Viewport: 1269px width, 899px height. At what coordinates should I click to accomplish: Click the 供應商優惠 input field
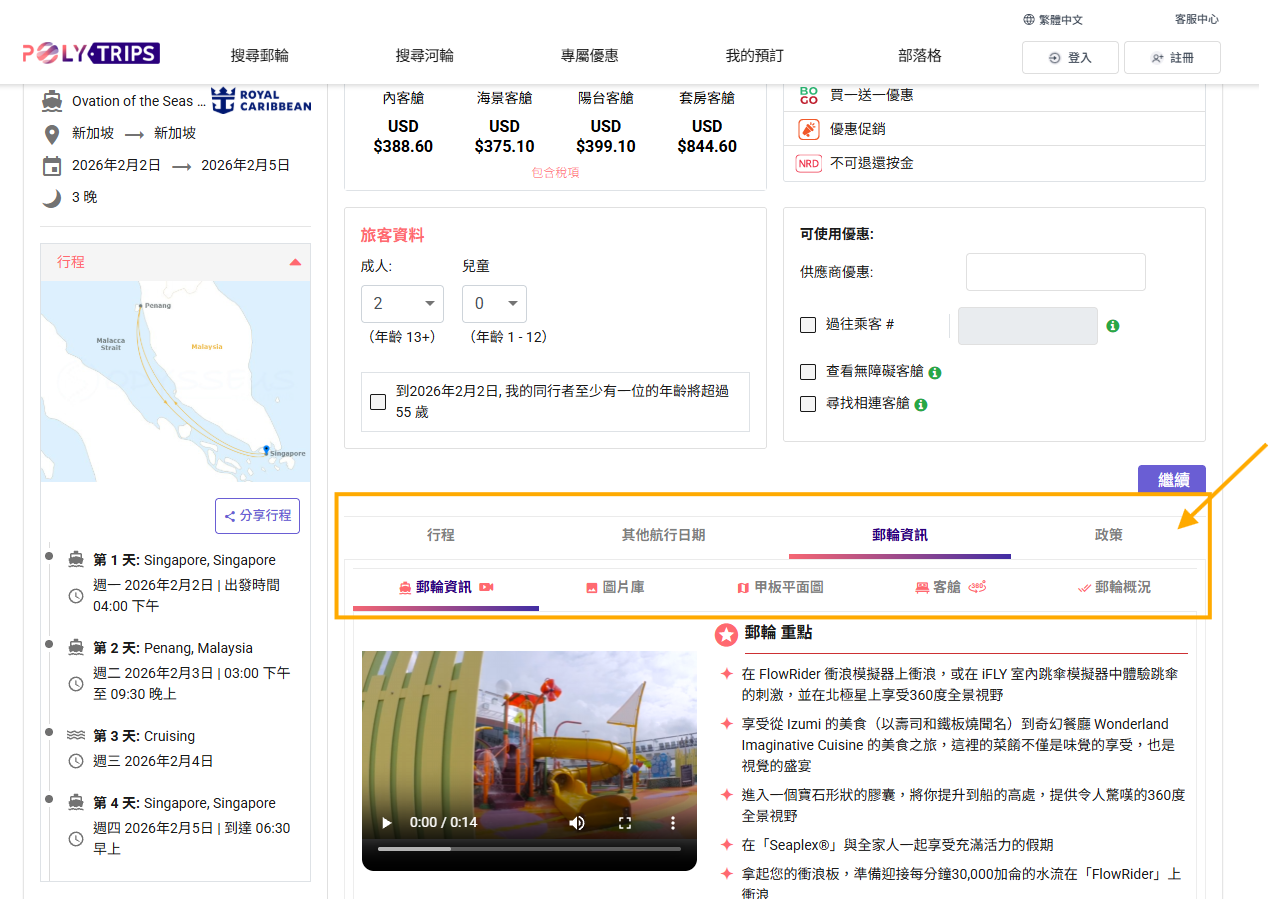pos(1055,272)
